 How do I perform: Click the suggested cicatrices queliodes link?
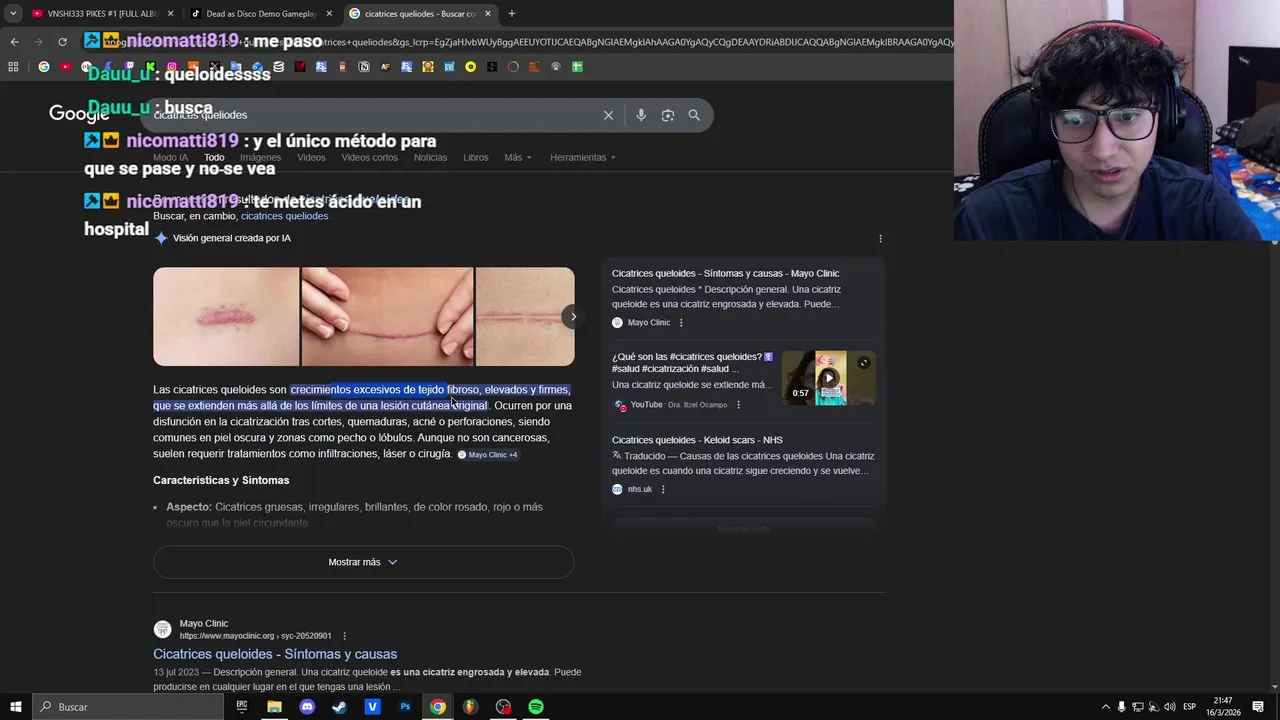pos(284,216)
